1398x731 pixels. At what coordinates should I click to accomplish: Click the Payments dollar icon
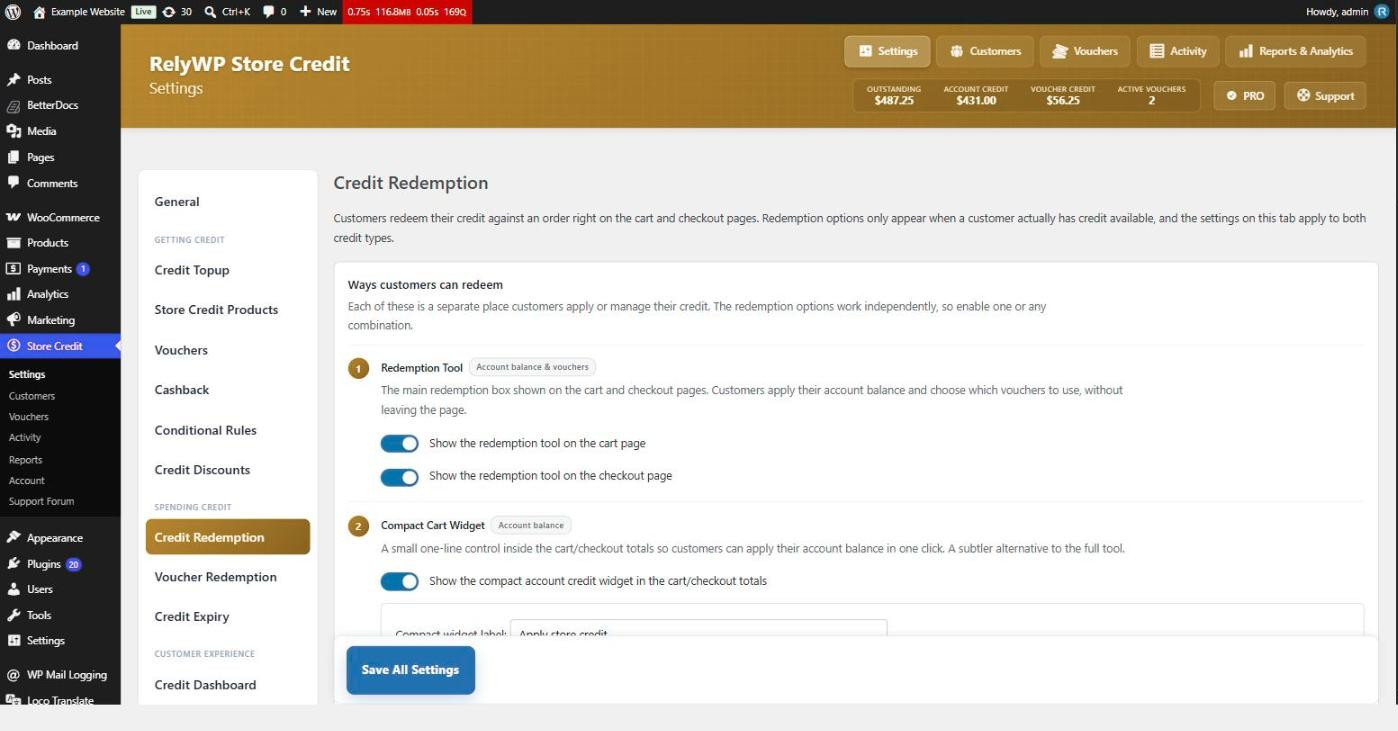point(14,269)
